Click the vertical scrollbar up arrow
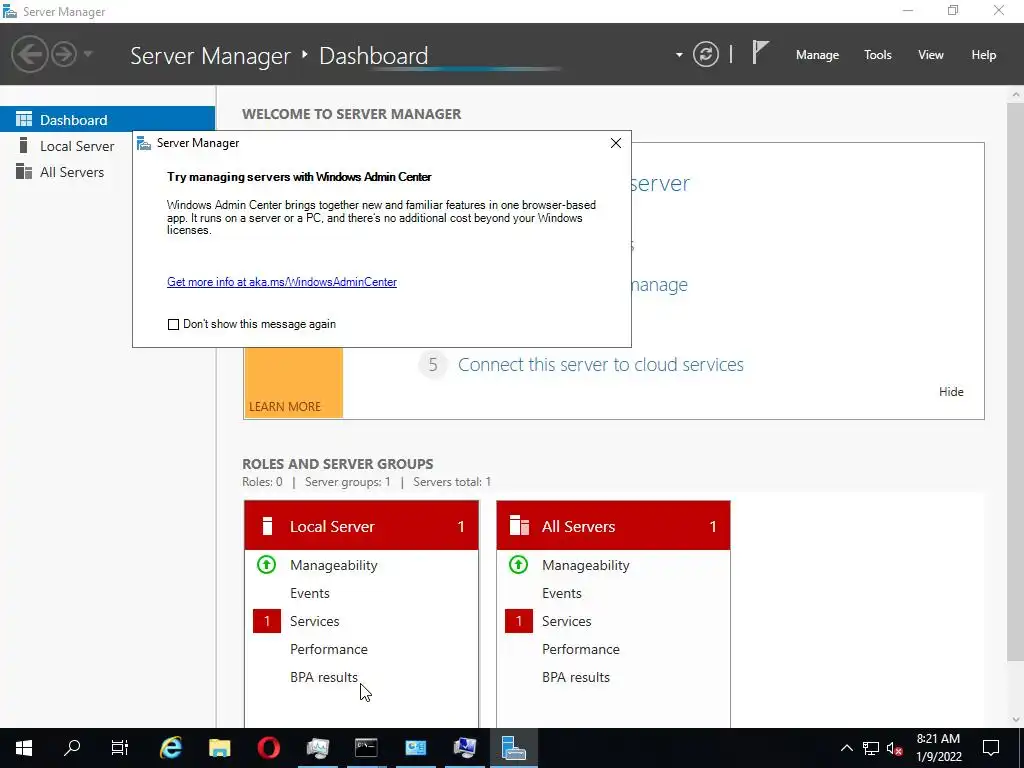The width and height of the screenshot is (1024, 768). tap(1016, 95)
